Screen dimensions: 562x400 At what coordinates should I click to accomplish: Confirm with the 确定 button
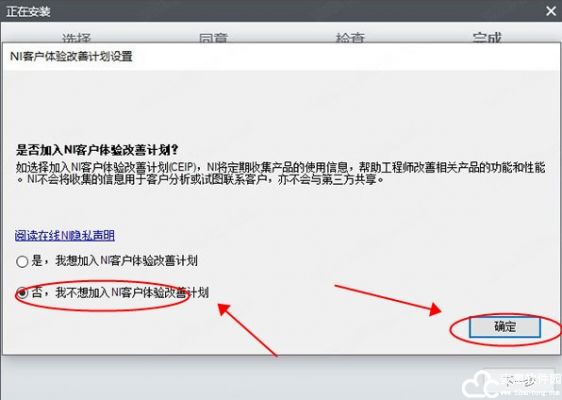pos(505,327)
